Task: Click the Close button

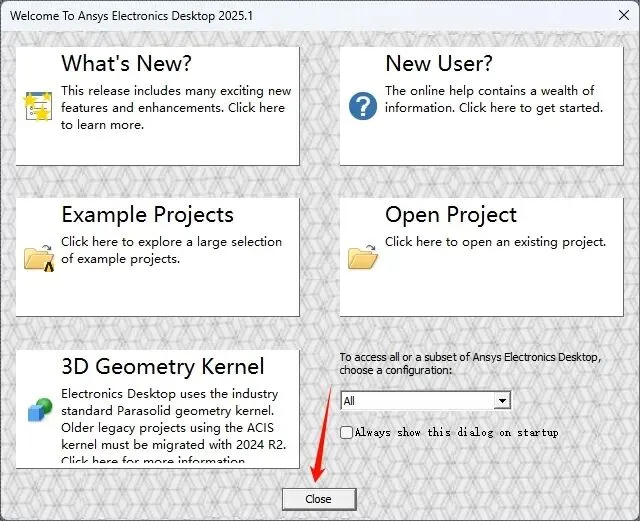Action: (319, 499)
